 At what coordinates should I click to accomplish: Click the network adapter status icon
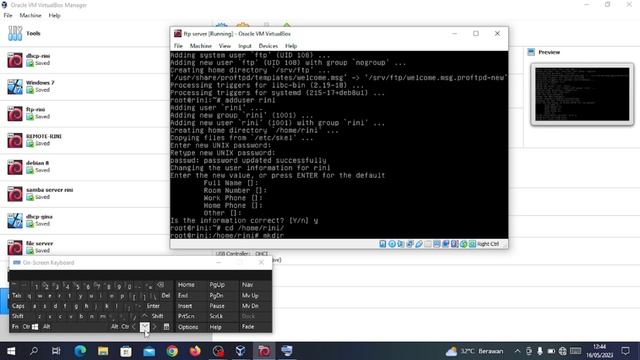coord(410,244)
